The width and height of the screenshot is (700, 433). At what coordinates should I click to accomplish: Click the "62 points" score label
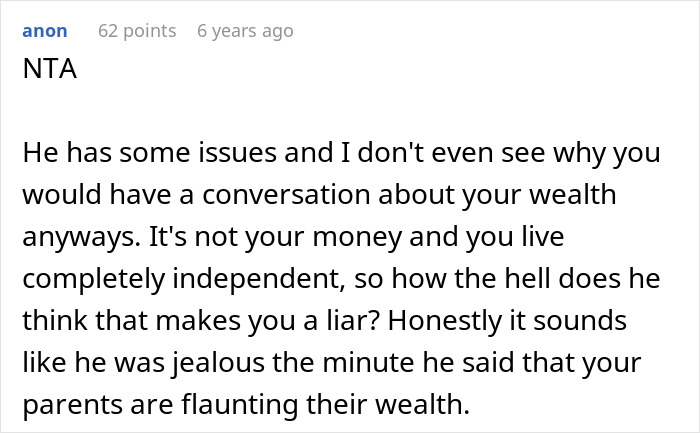coord(137,31)
